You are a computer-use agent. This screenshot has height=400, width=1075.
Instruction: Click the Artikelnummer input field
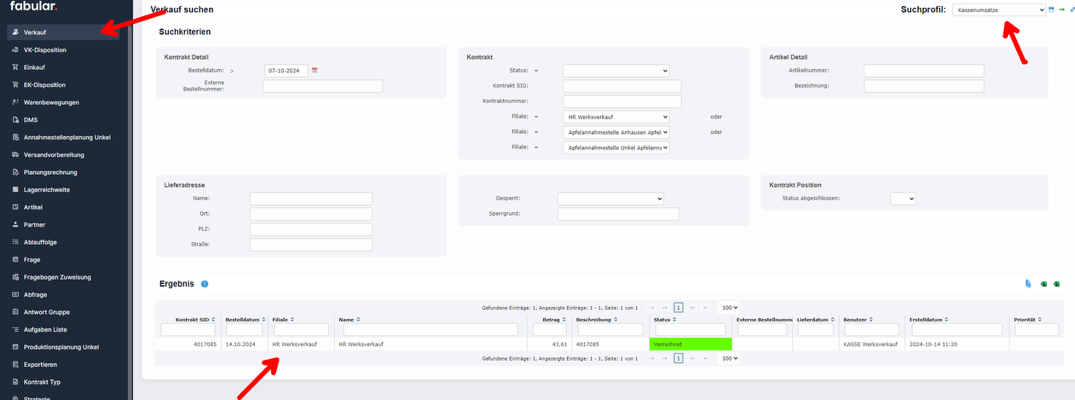923,71
